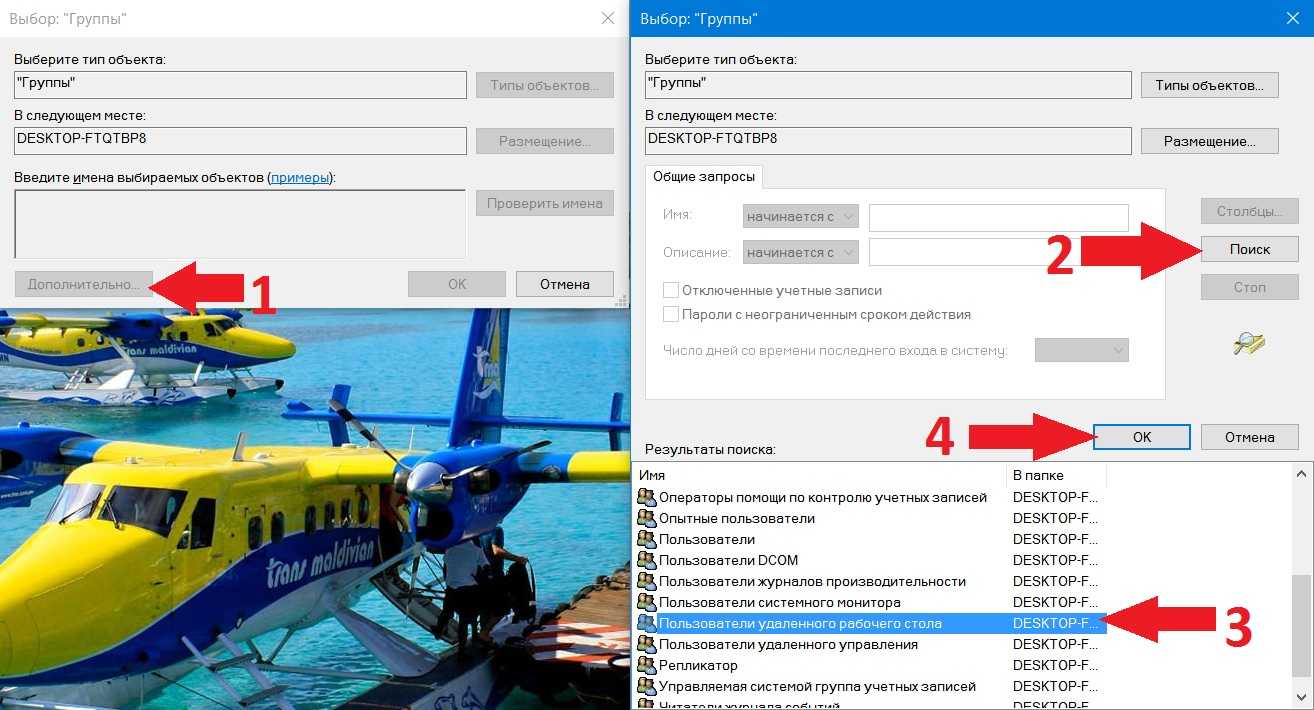The image size is (1314, 710).
Task: Click the search magnifier icon under Стоп
Action: coord(1249,344)
